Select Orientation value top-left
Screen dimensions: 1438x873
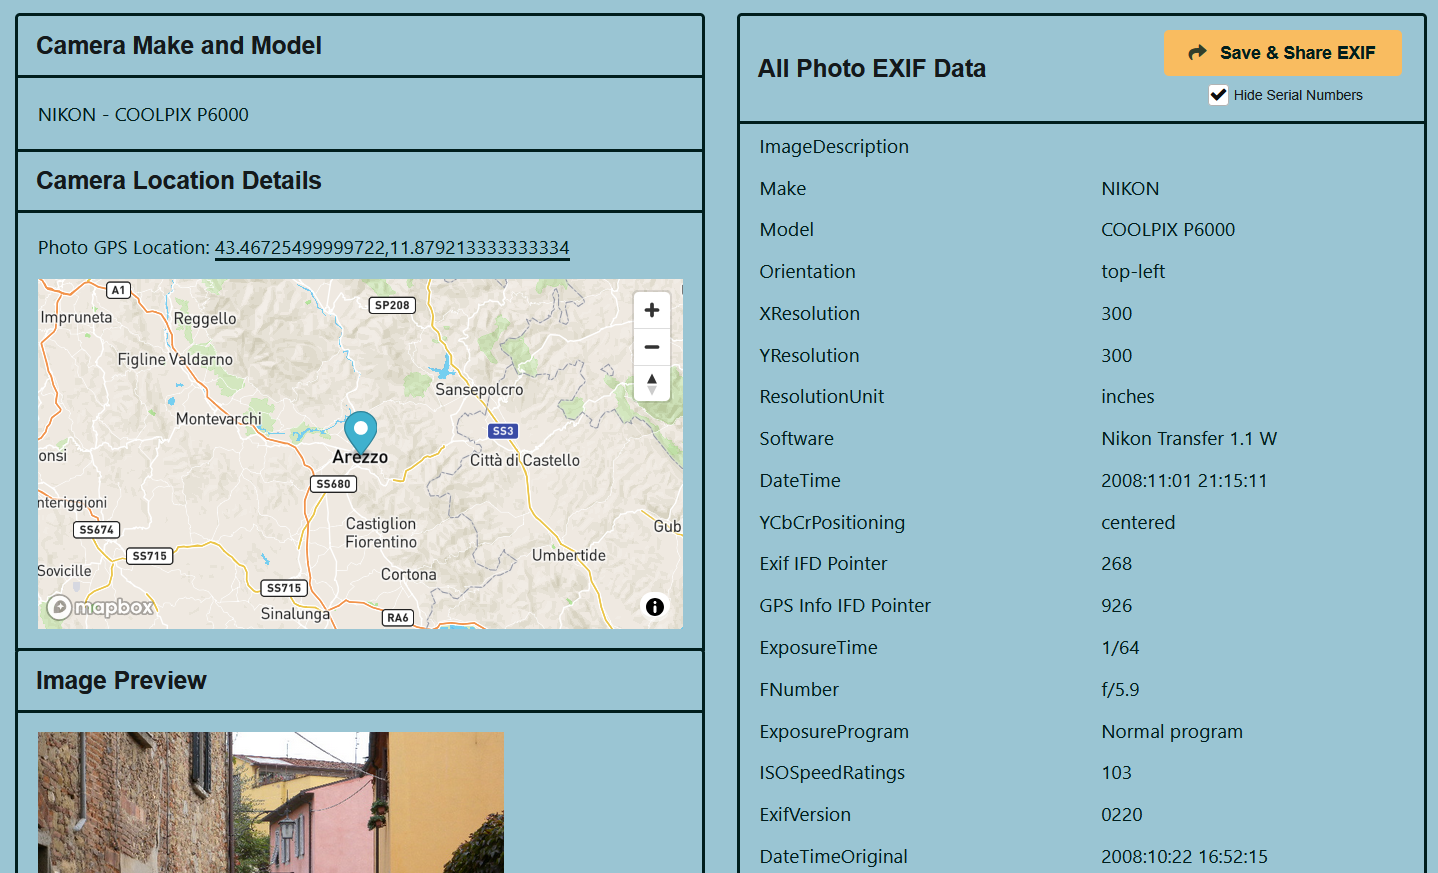(x=1133, y=272)
